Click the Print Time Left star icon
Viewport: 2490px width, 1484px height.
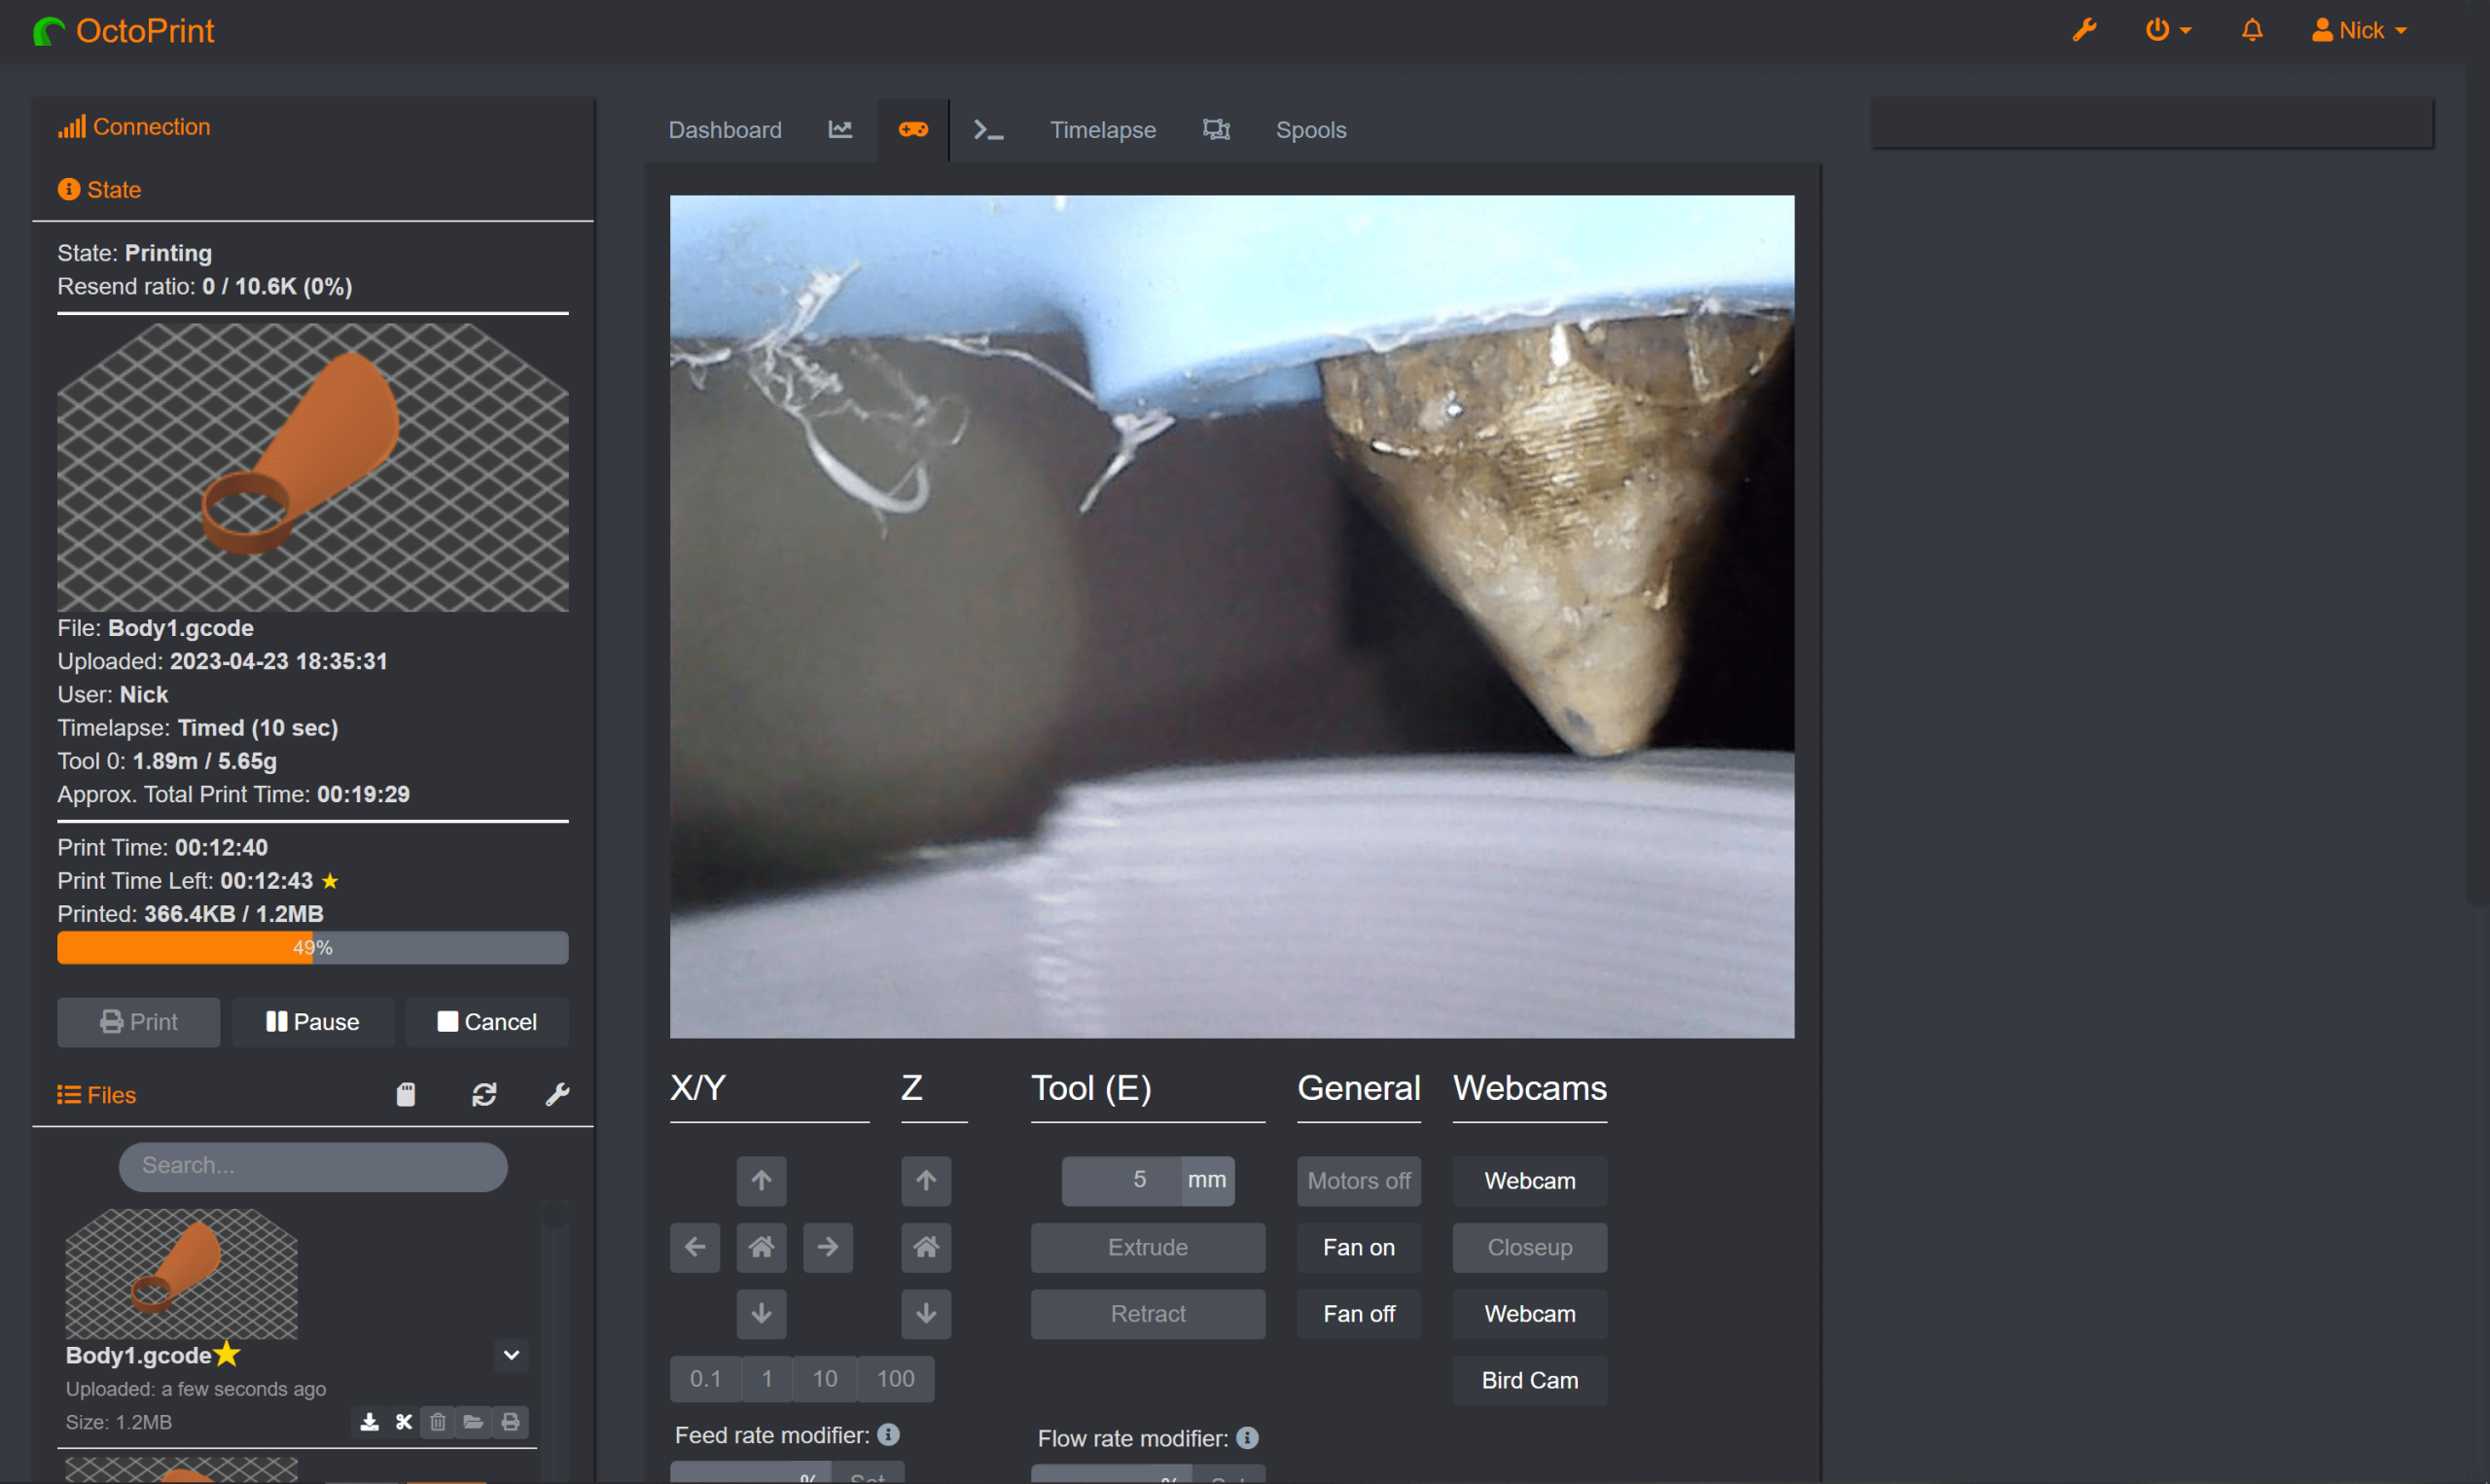[330, 881]
